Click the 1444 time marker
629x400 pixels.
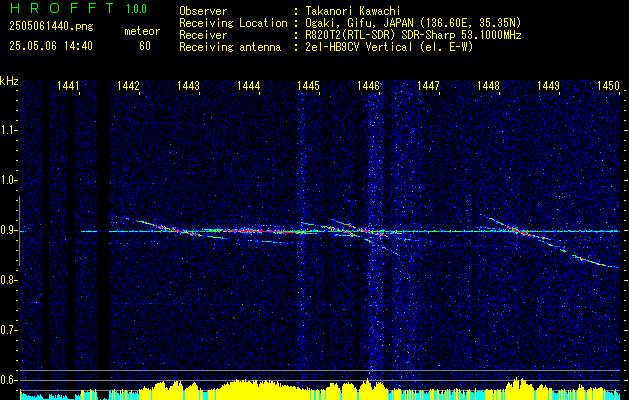coord(248,85)
